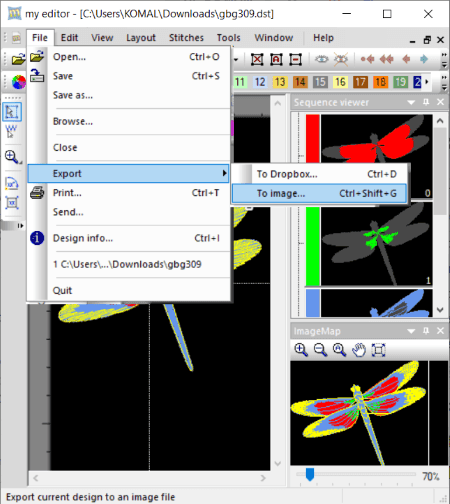Zoom in on the ImageMap panel
The image size is (450, 504).
pyautogui.click(x=301, y=350)
